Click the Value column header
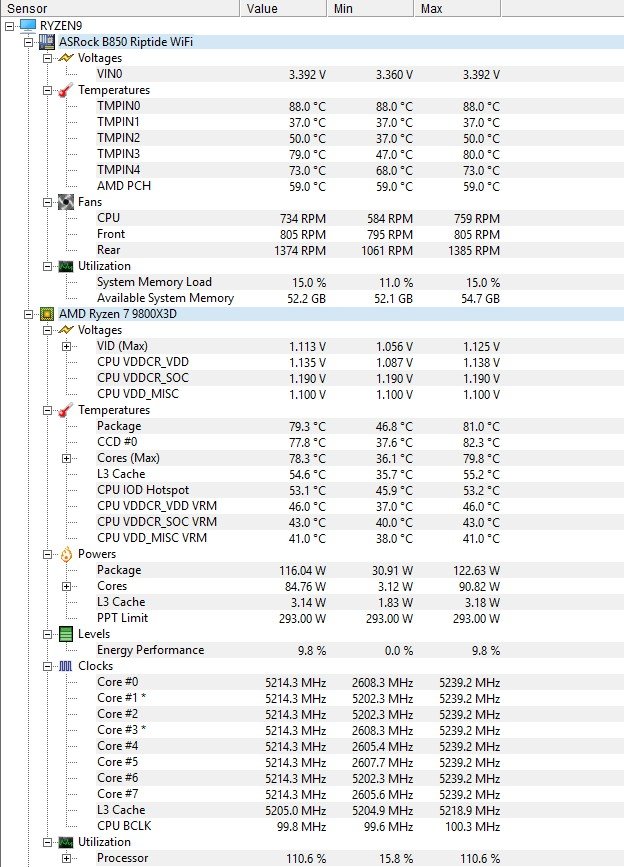This screenshot has height=867, width=624. tap(284, 8)
